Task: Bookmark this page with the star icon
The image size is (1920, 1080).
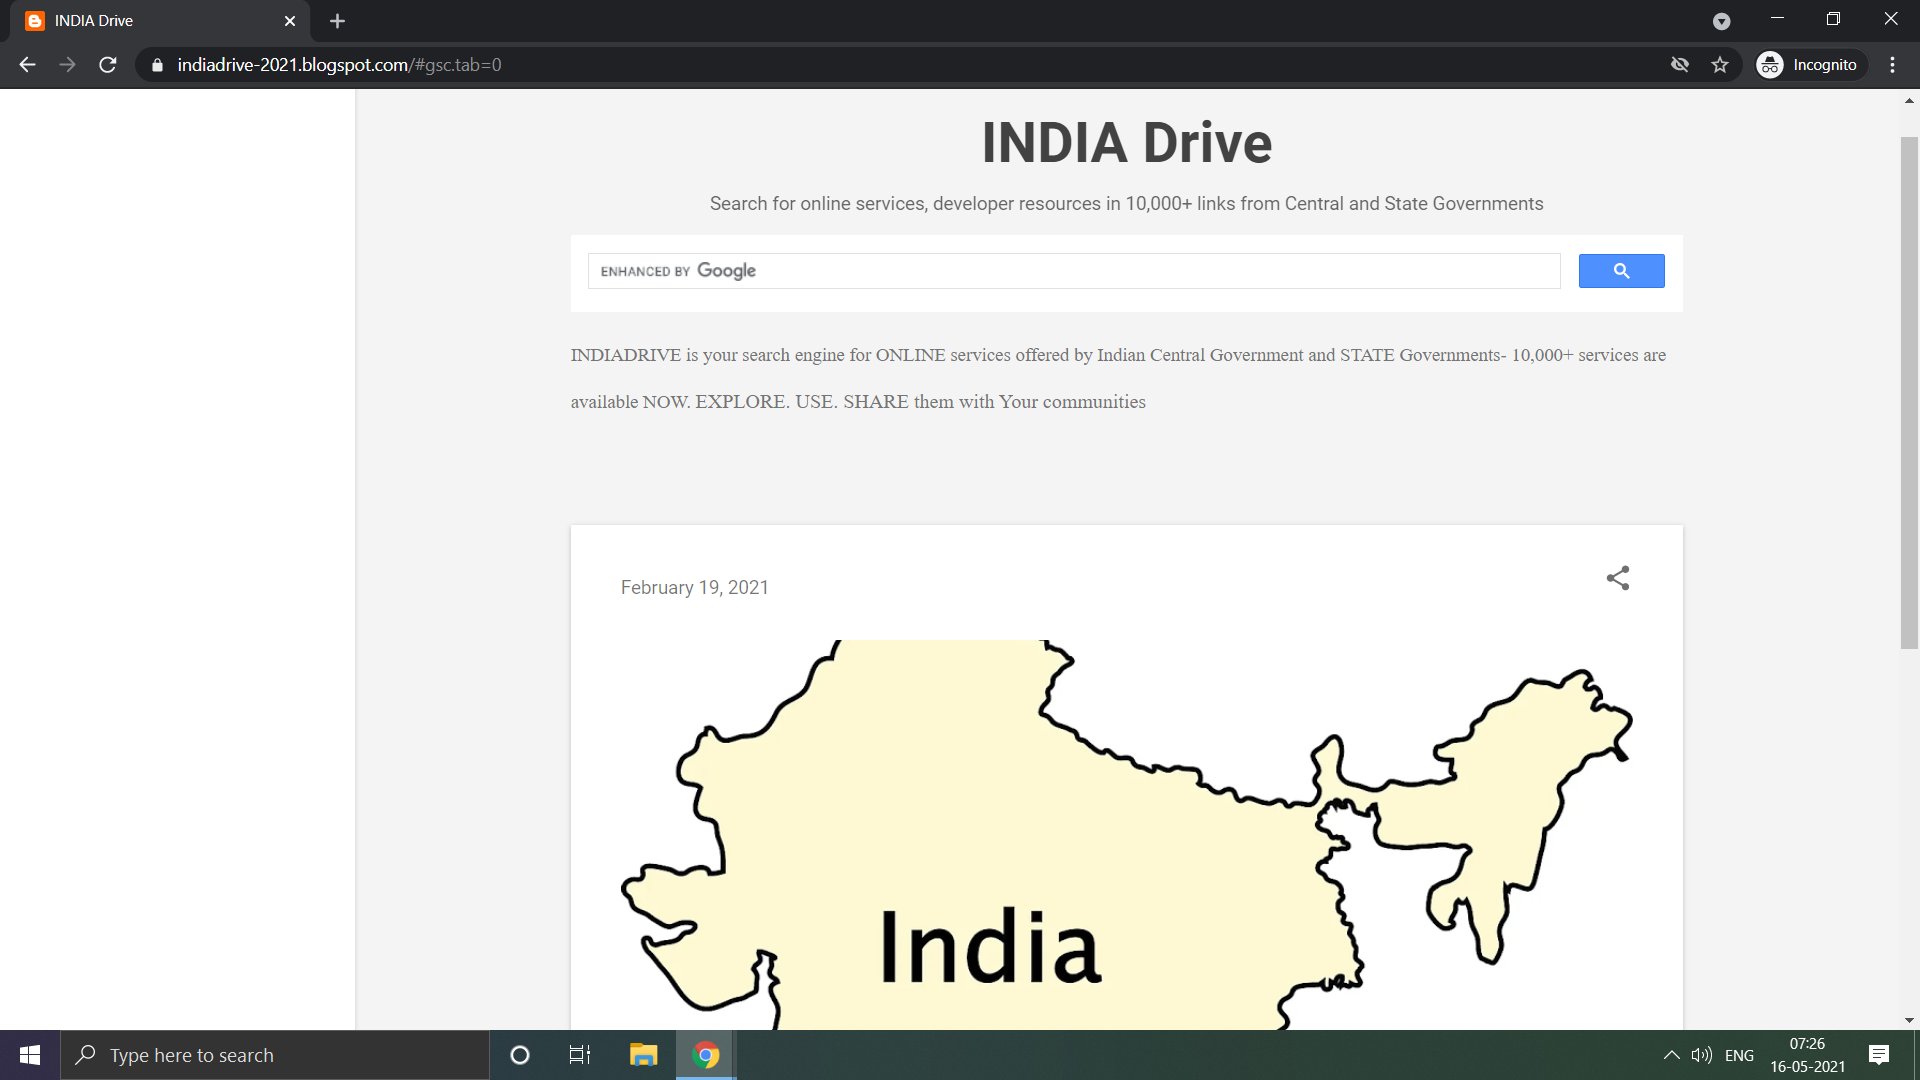Action: [x=1721, y=64]
